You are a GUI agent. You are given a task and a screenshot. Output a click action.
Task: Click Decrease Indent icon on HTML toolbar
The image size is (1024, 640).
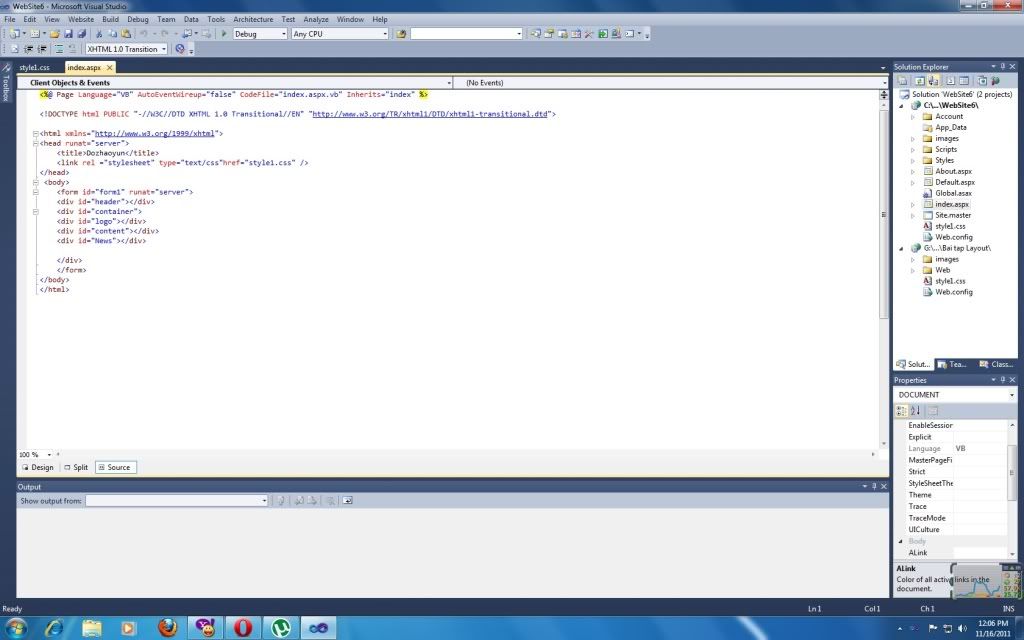point(29,49)
